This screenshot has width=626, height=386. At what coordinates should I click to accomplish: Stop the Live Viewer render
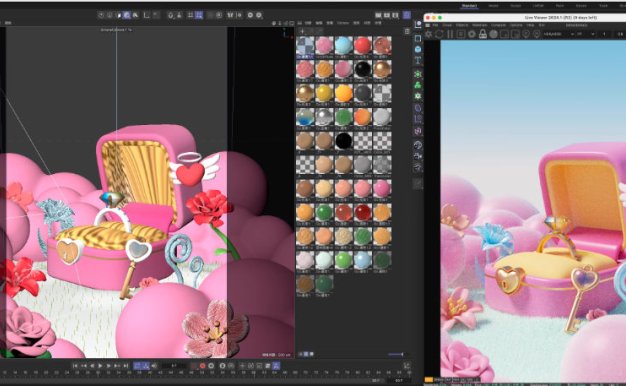coord(460,34)
